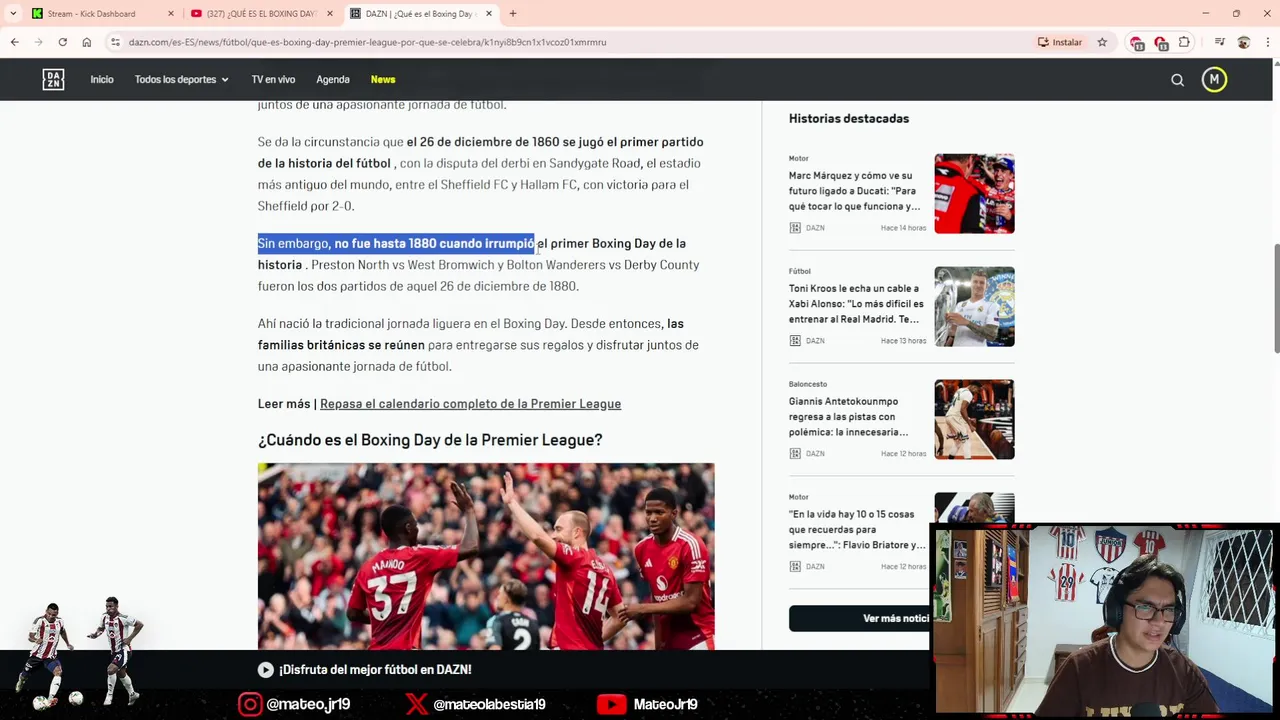Go forward with browser forward arrow
This screenshot has height=720, width=1280.
click(38, 42)
